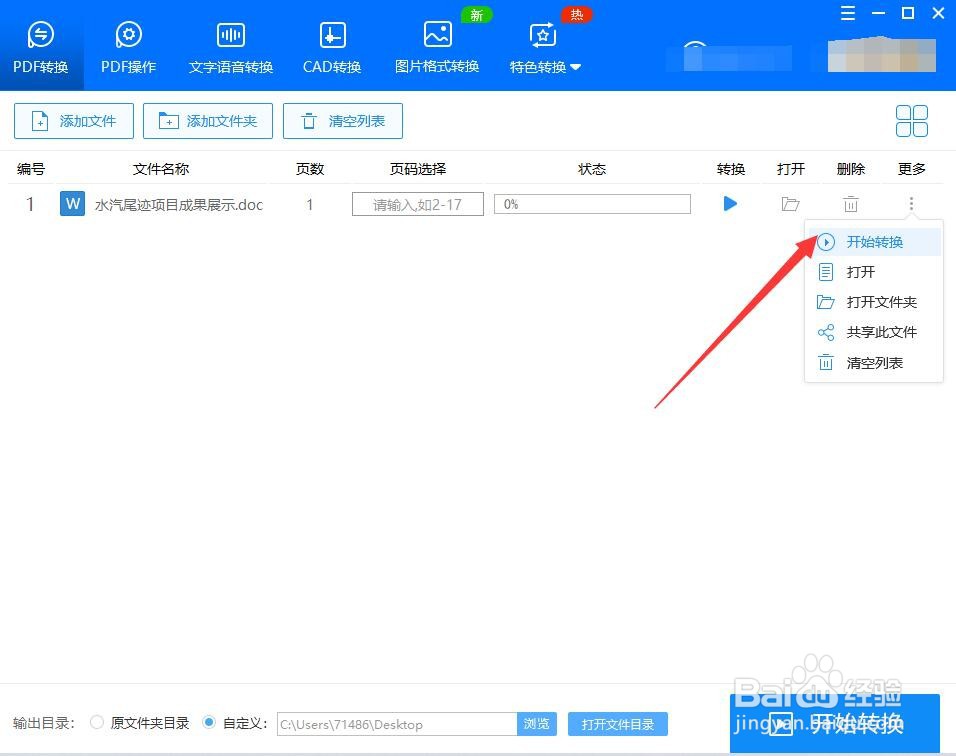This screenshot has width=956, height=756.
Task: Select the PDF转换 module icon
Action: [40, 44]
